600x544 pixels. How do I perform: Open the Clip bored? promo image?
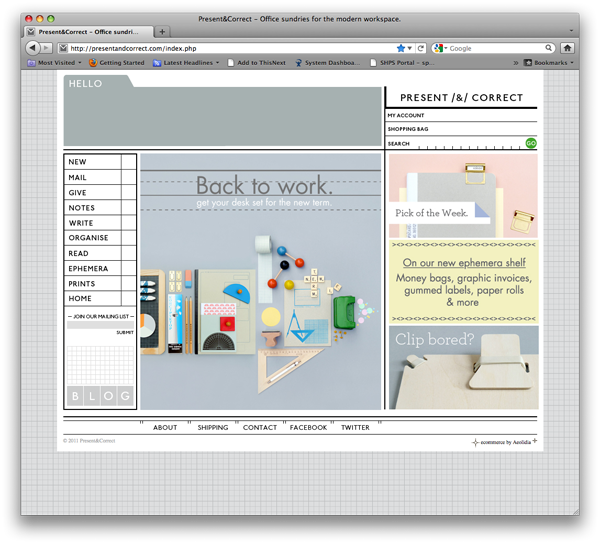(x=463, y=367)
